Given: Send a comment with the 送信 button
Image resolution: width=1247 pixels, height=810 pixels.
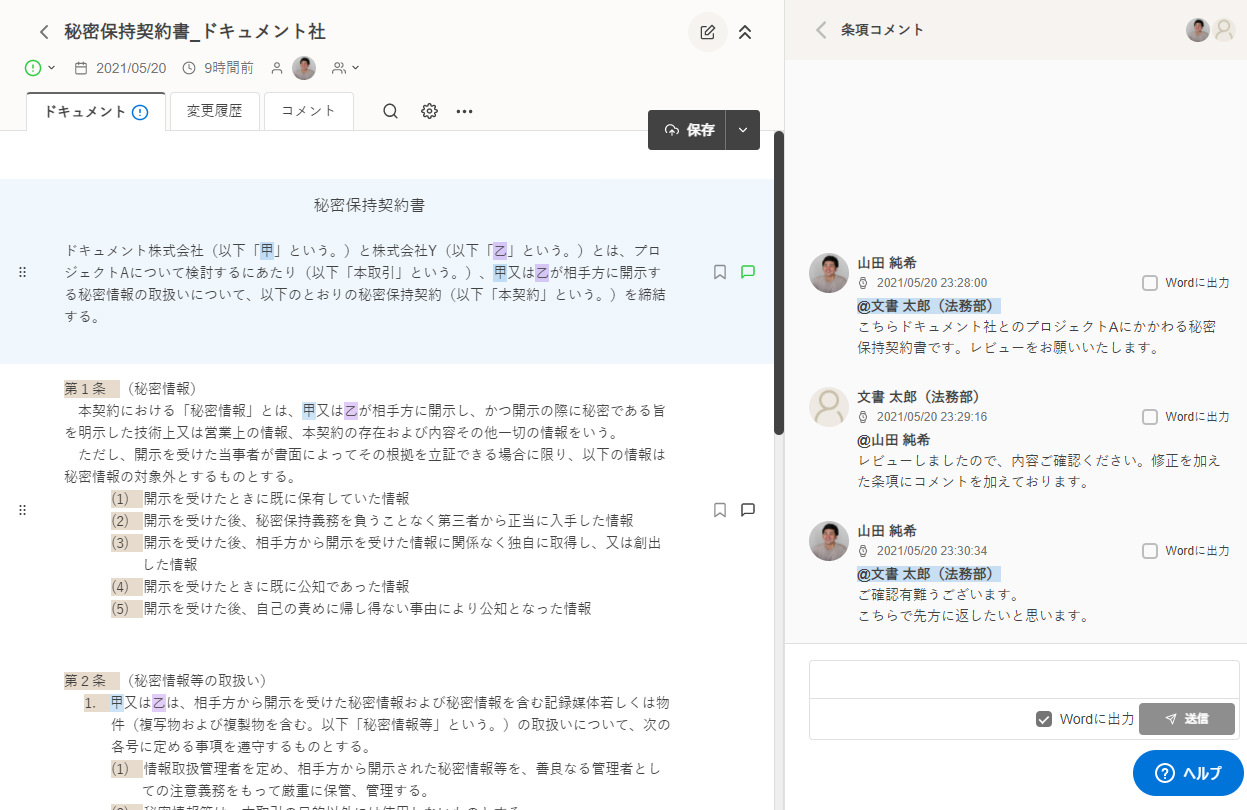Looking at the screenshot, I should (1186, 717).
